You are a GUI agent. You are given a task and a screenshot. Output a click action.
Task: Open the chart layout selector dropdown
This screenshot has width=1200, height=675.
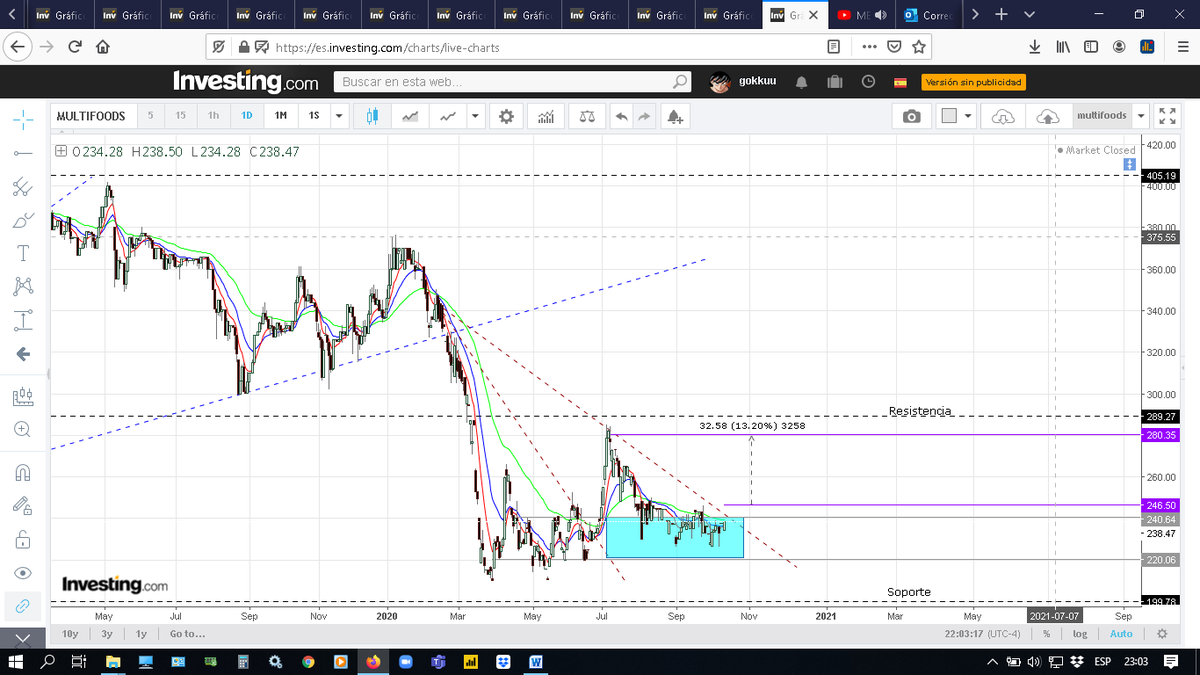[957, 116]
